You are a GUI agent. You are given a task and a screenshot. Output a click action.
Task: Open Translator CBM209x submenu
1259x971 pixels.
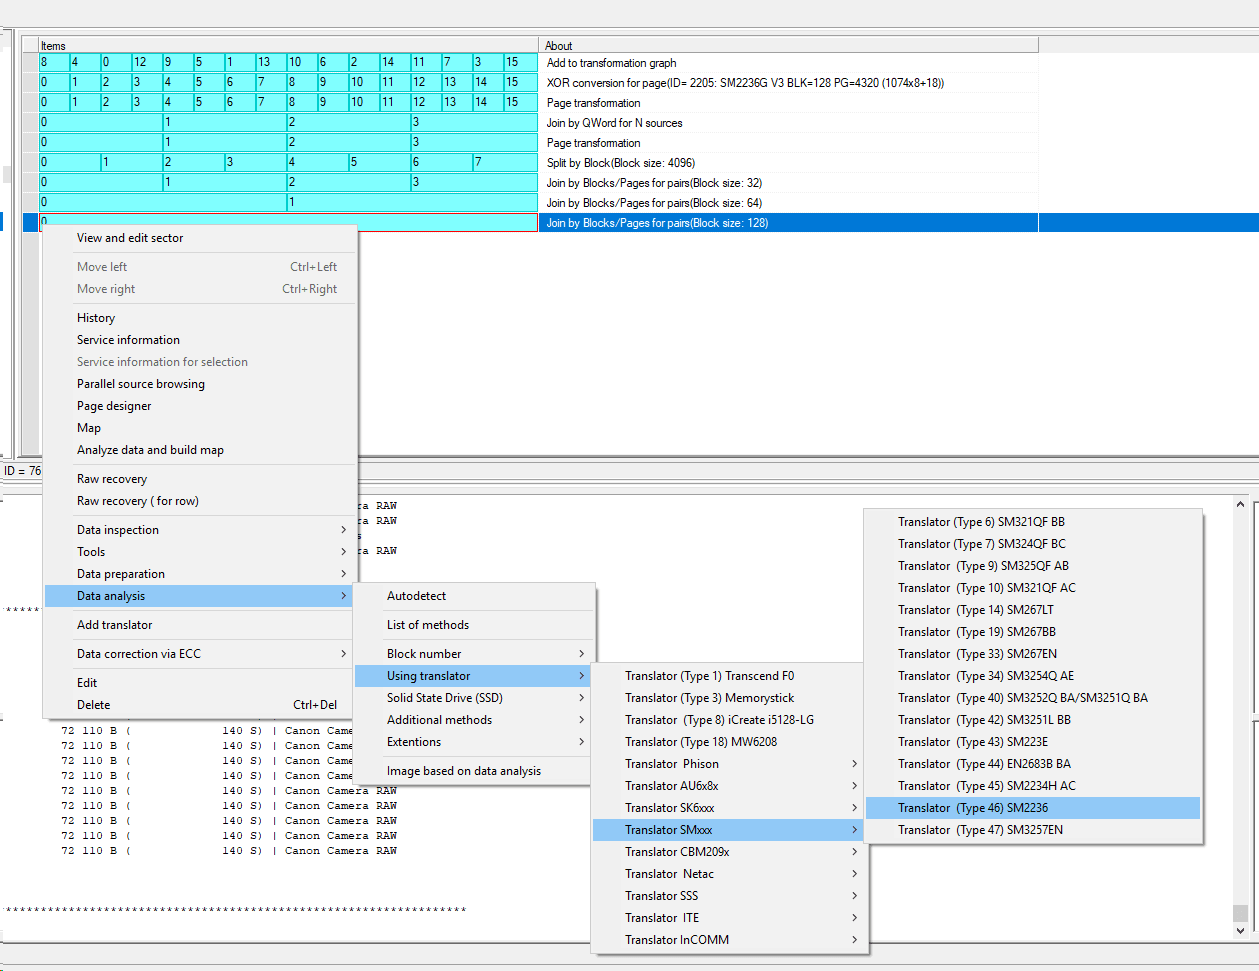pos(730,852)
